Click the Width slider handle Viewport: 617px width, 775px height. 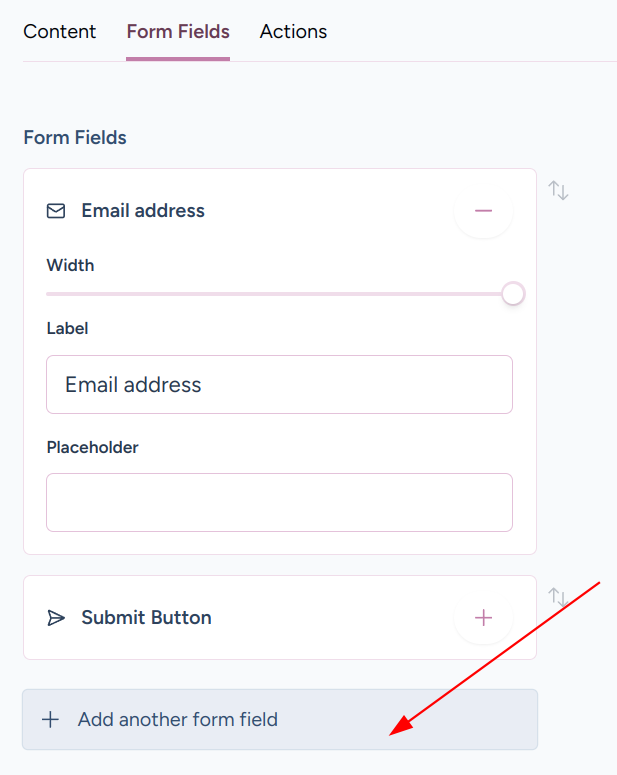[x=513, y=294]
